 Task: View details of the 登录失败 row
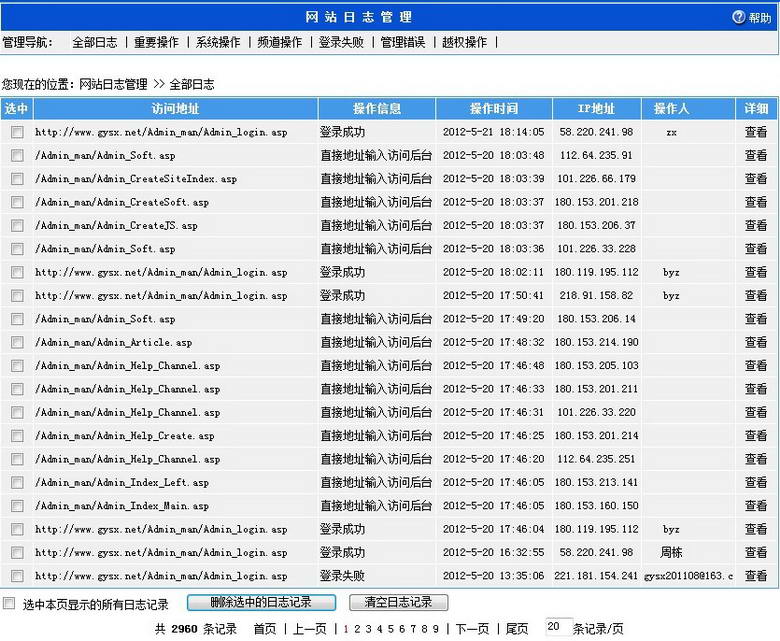pos(756,576)
